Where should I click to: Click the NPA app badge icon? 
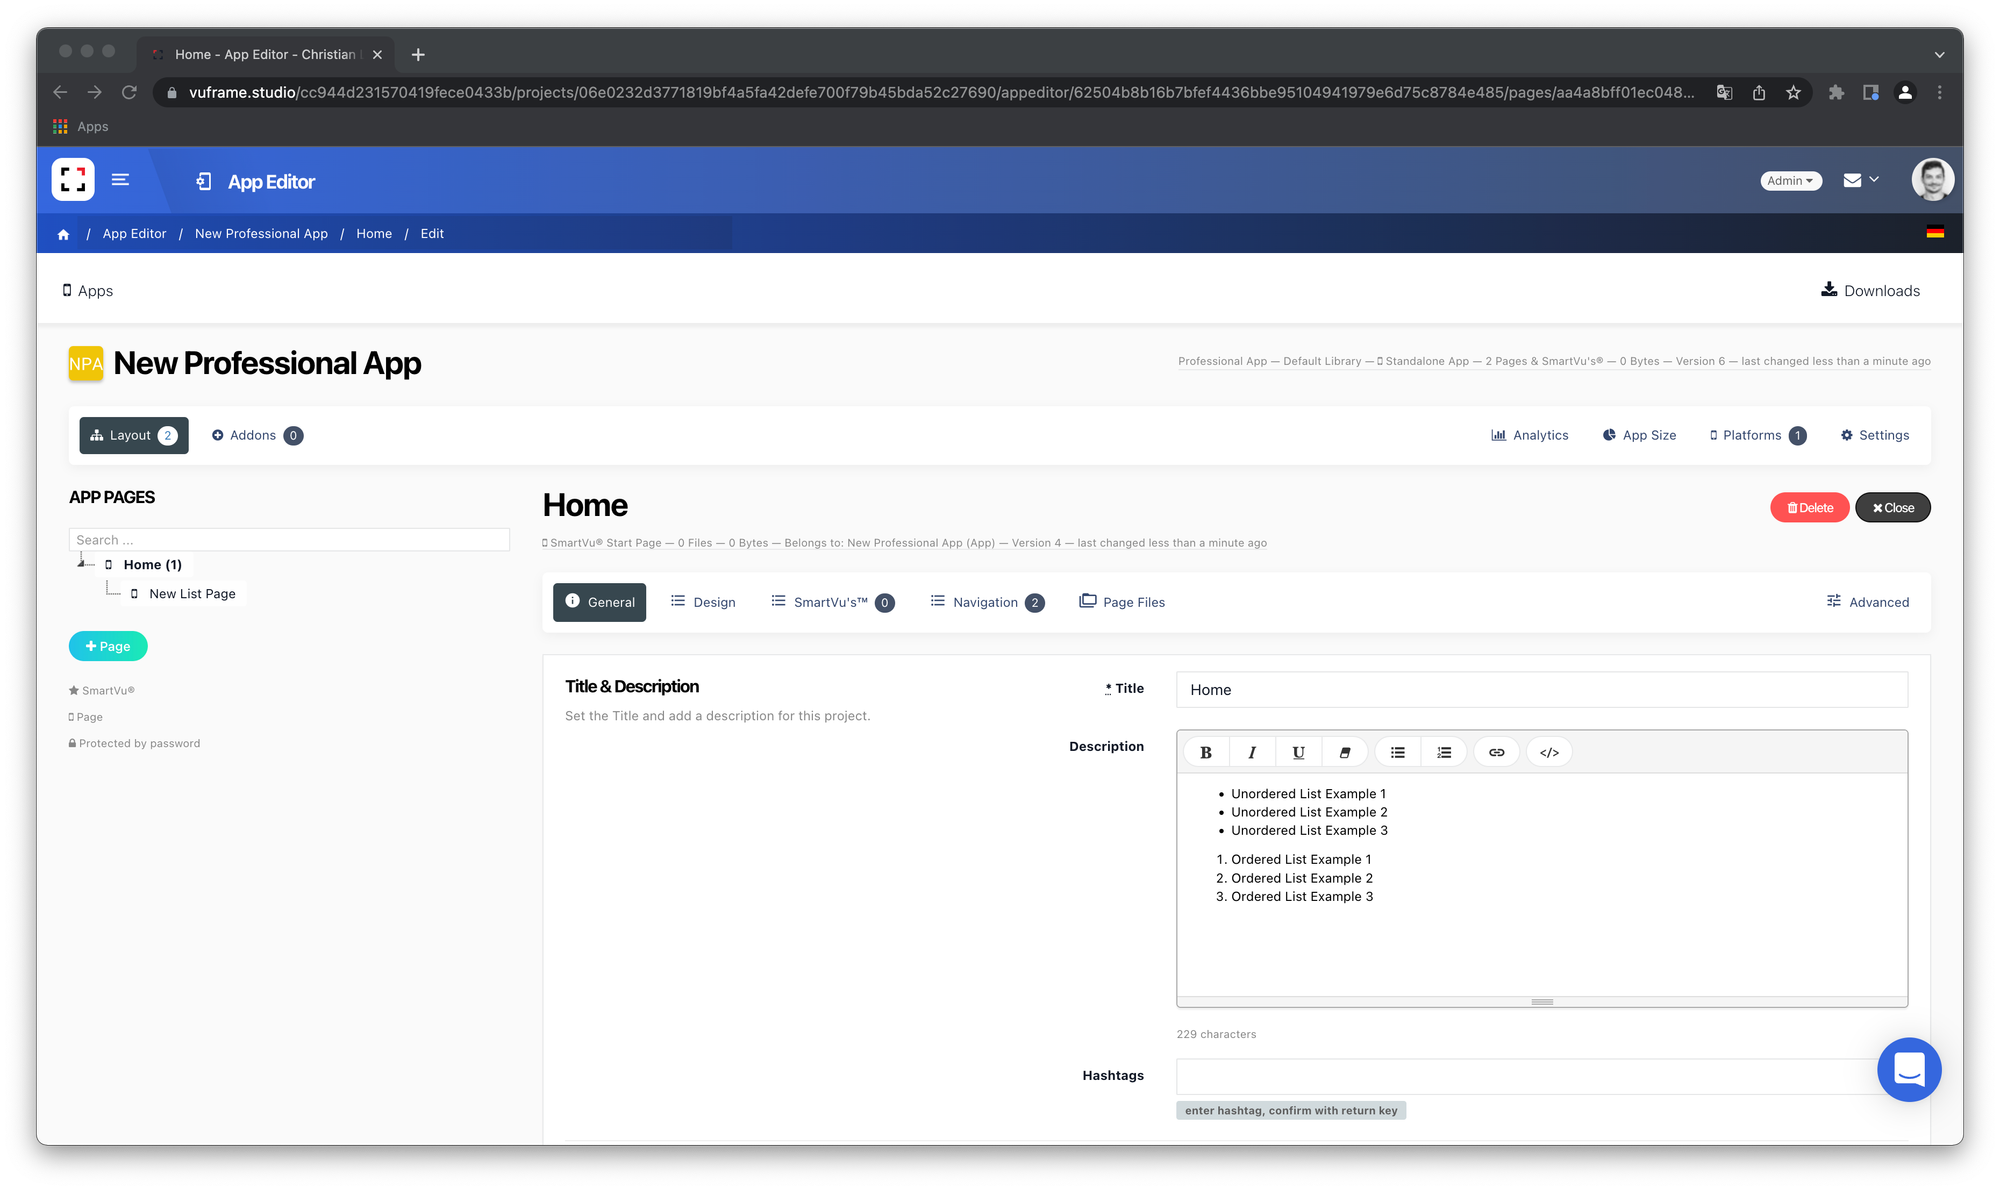click(86, 364)
